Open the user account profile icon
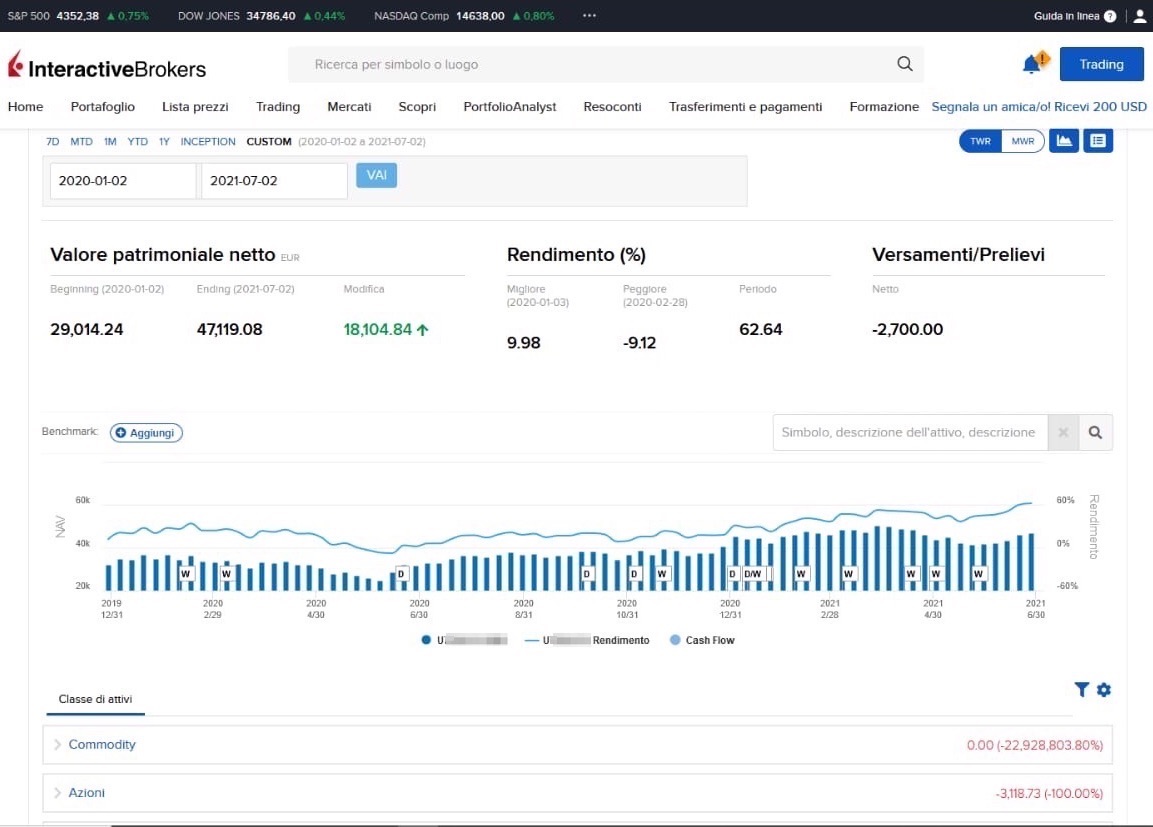This screenshot has height=827, width=1153. point(1139,16)
